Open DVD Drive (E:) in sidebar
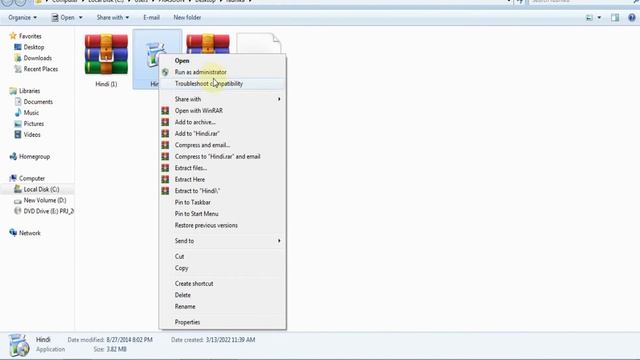The width and height of the screenshot is (640, 360). click(x=49, y=211)
